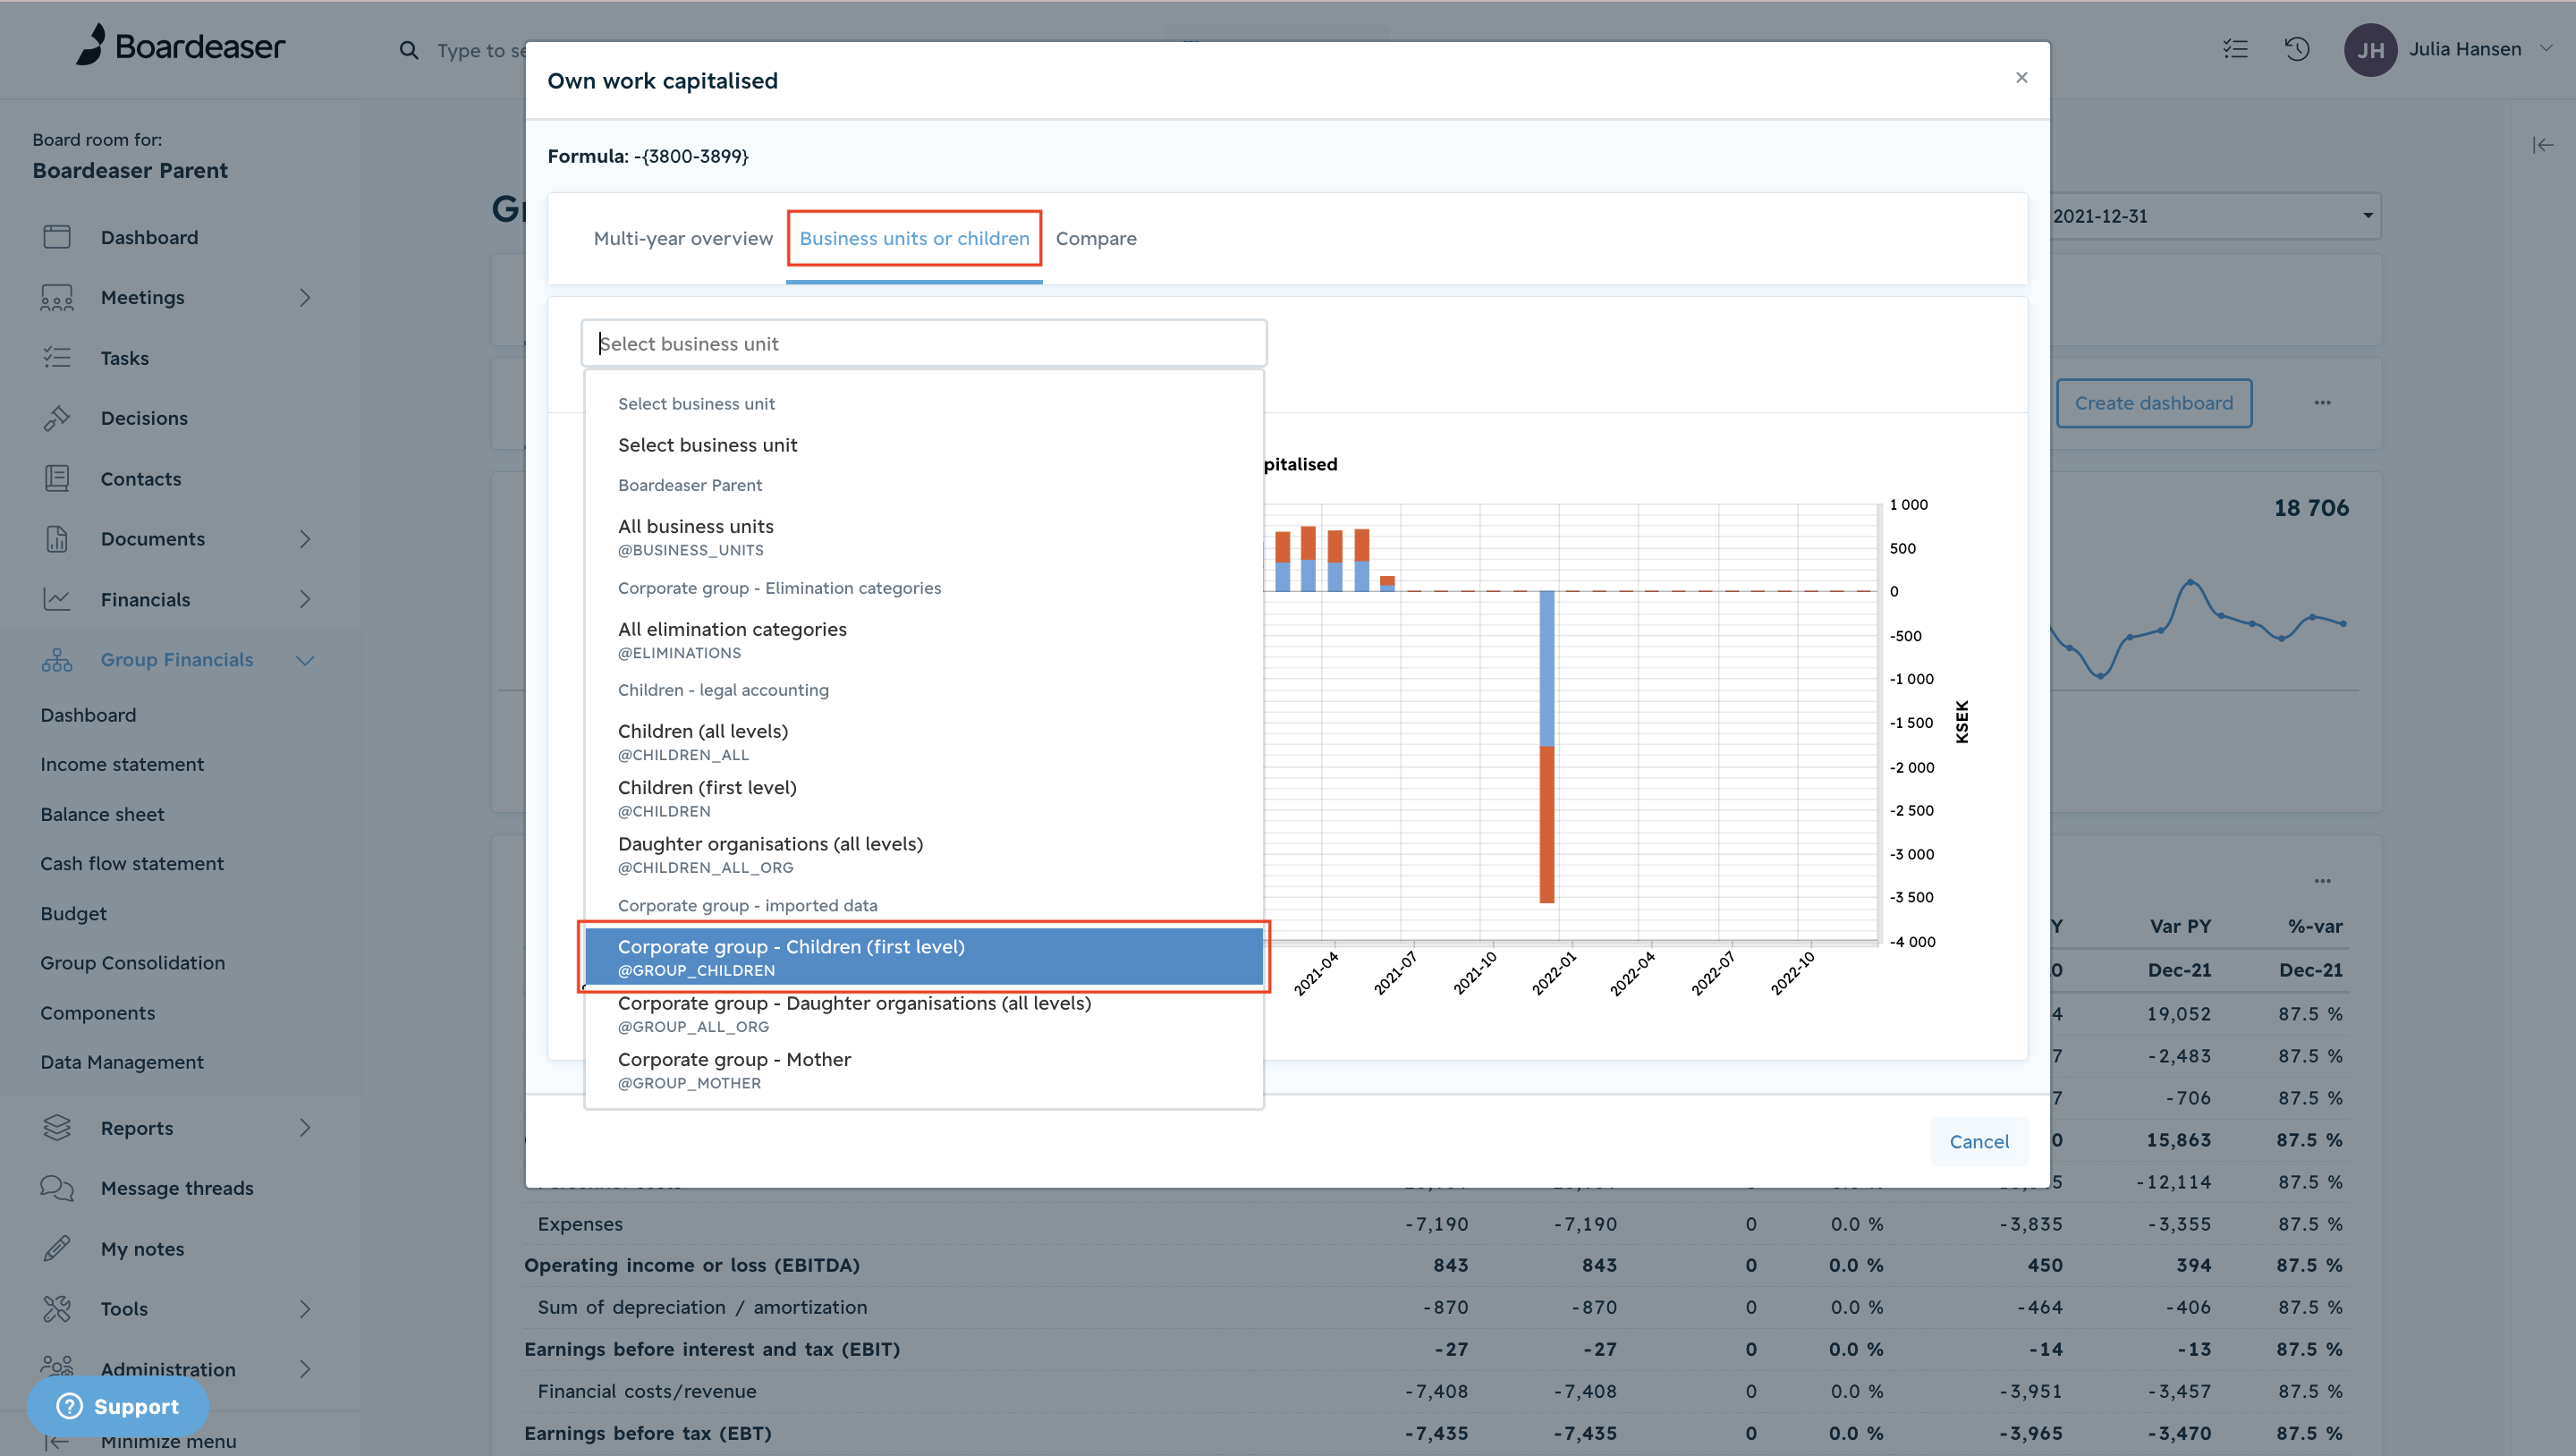Expand the Tools submenu chevron
The width and height of the screenshot is (2576, 1456).
click(x=305, y=1309)
